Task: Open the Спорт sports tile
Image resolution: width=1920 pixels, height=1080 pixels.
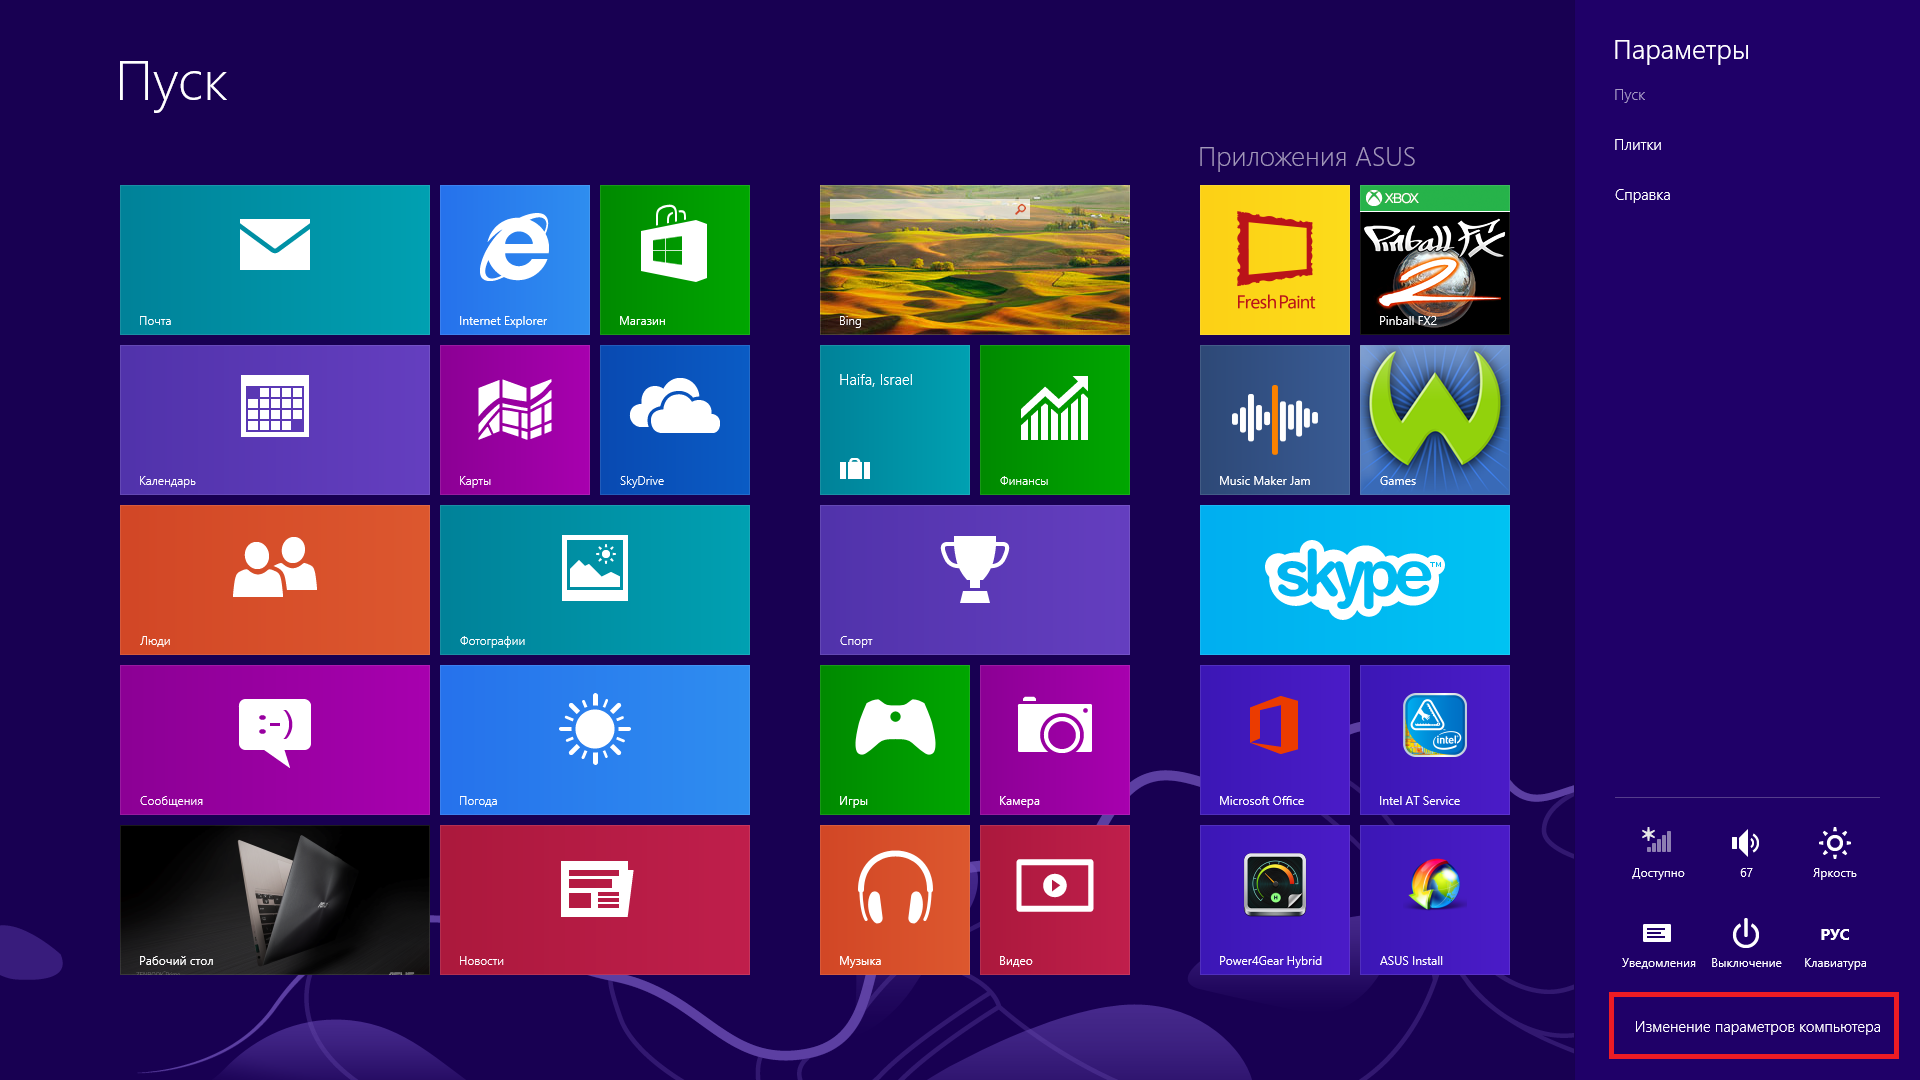Action: [x=975, y=580]
